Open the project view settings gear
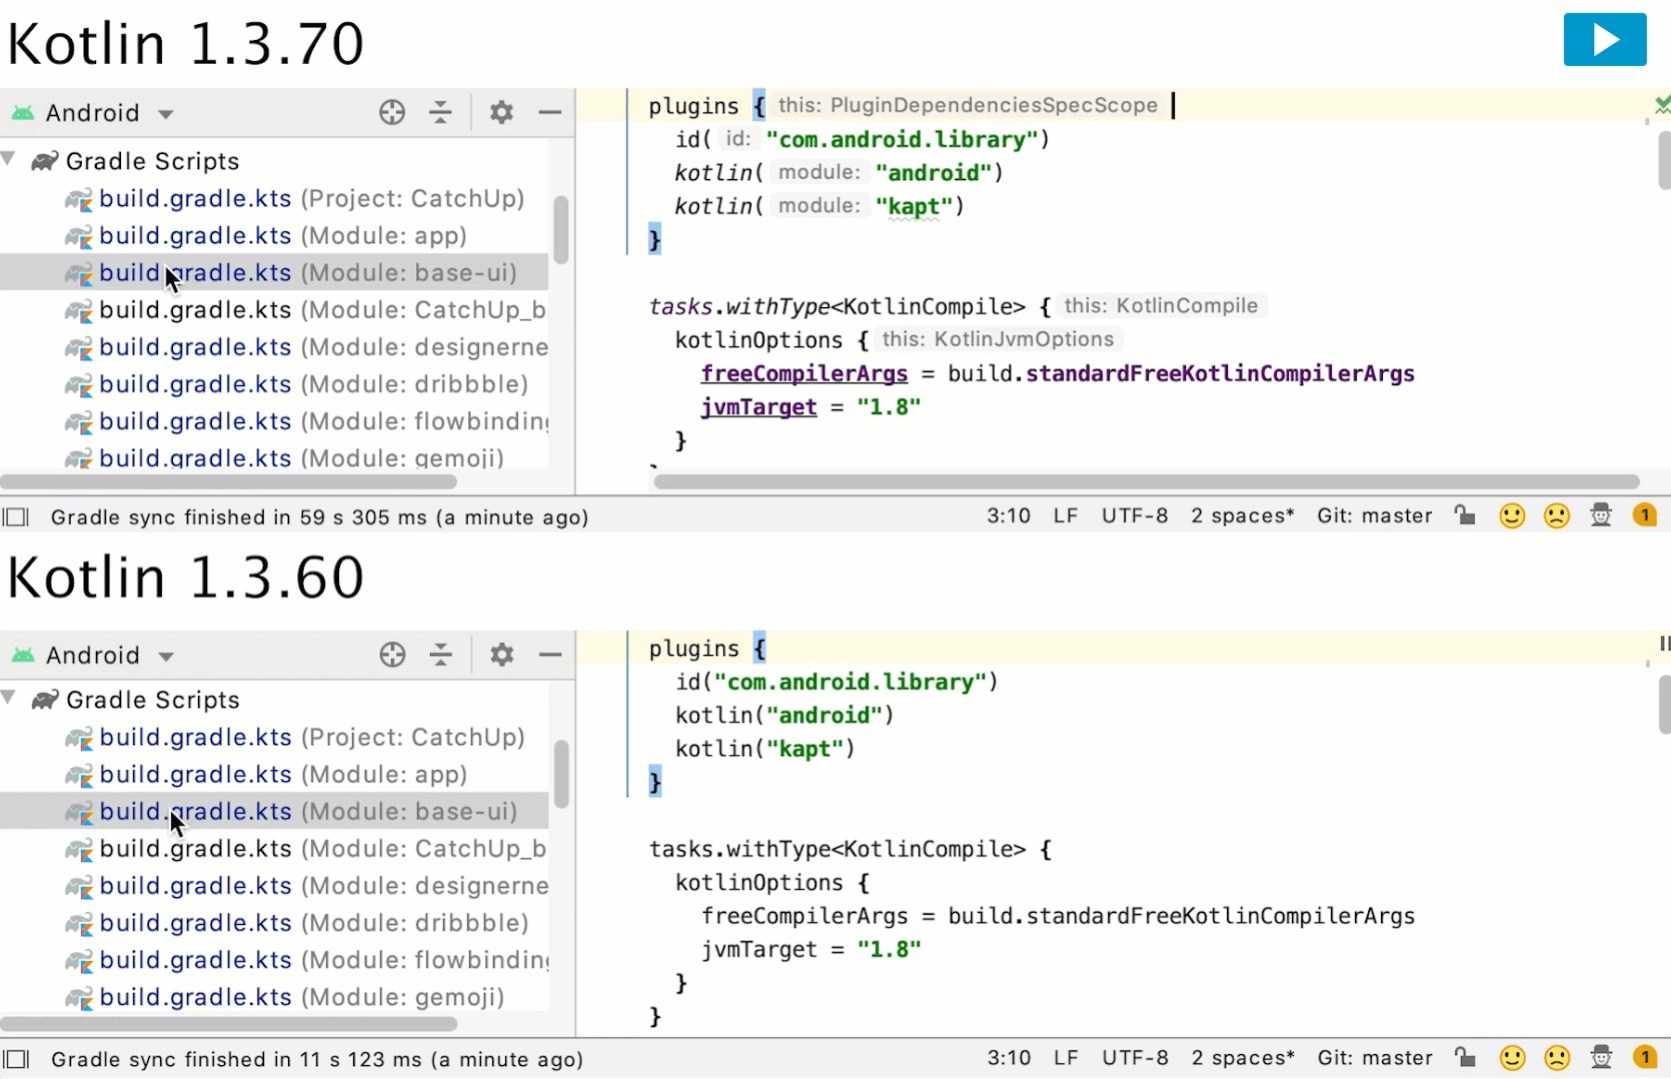This screenshot has height=1079, width=1671. point(501,112)
